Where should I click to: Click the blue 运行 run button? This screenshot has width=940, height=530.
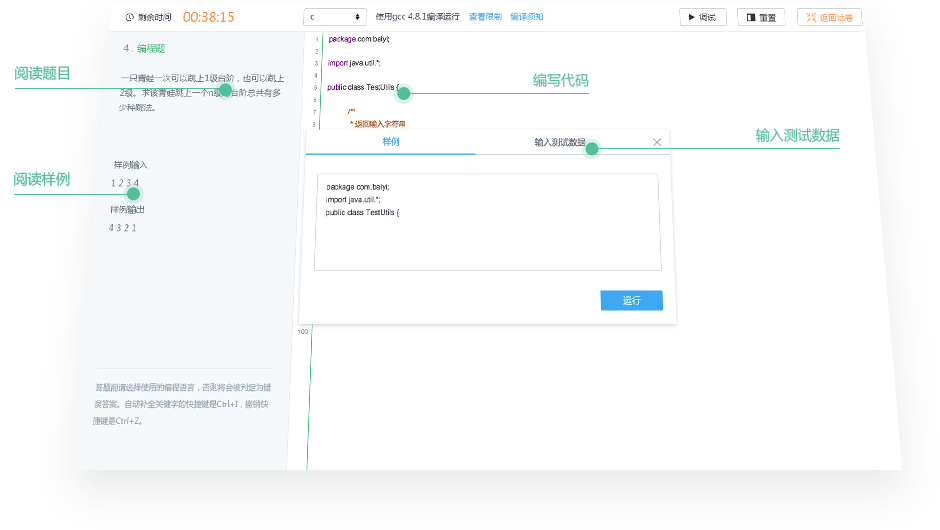click(x=631, y=300)
